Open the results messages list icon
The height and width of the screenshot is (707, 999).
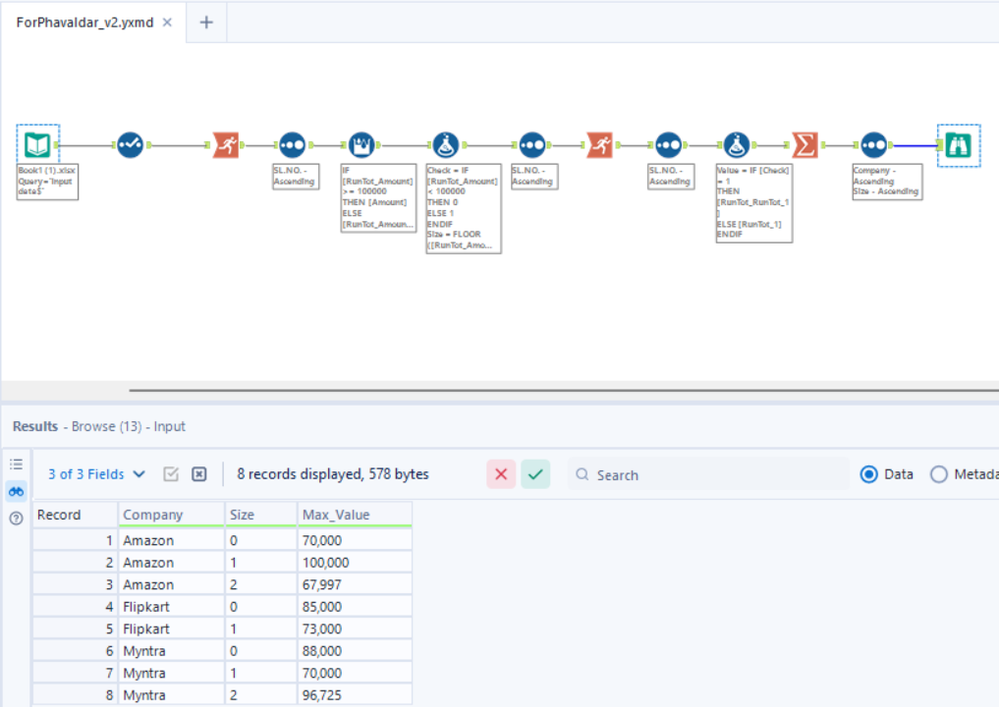point(16,464)
